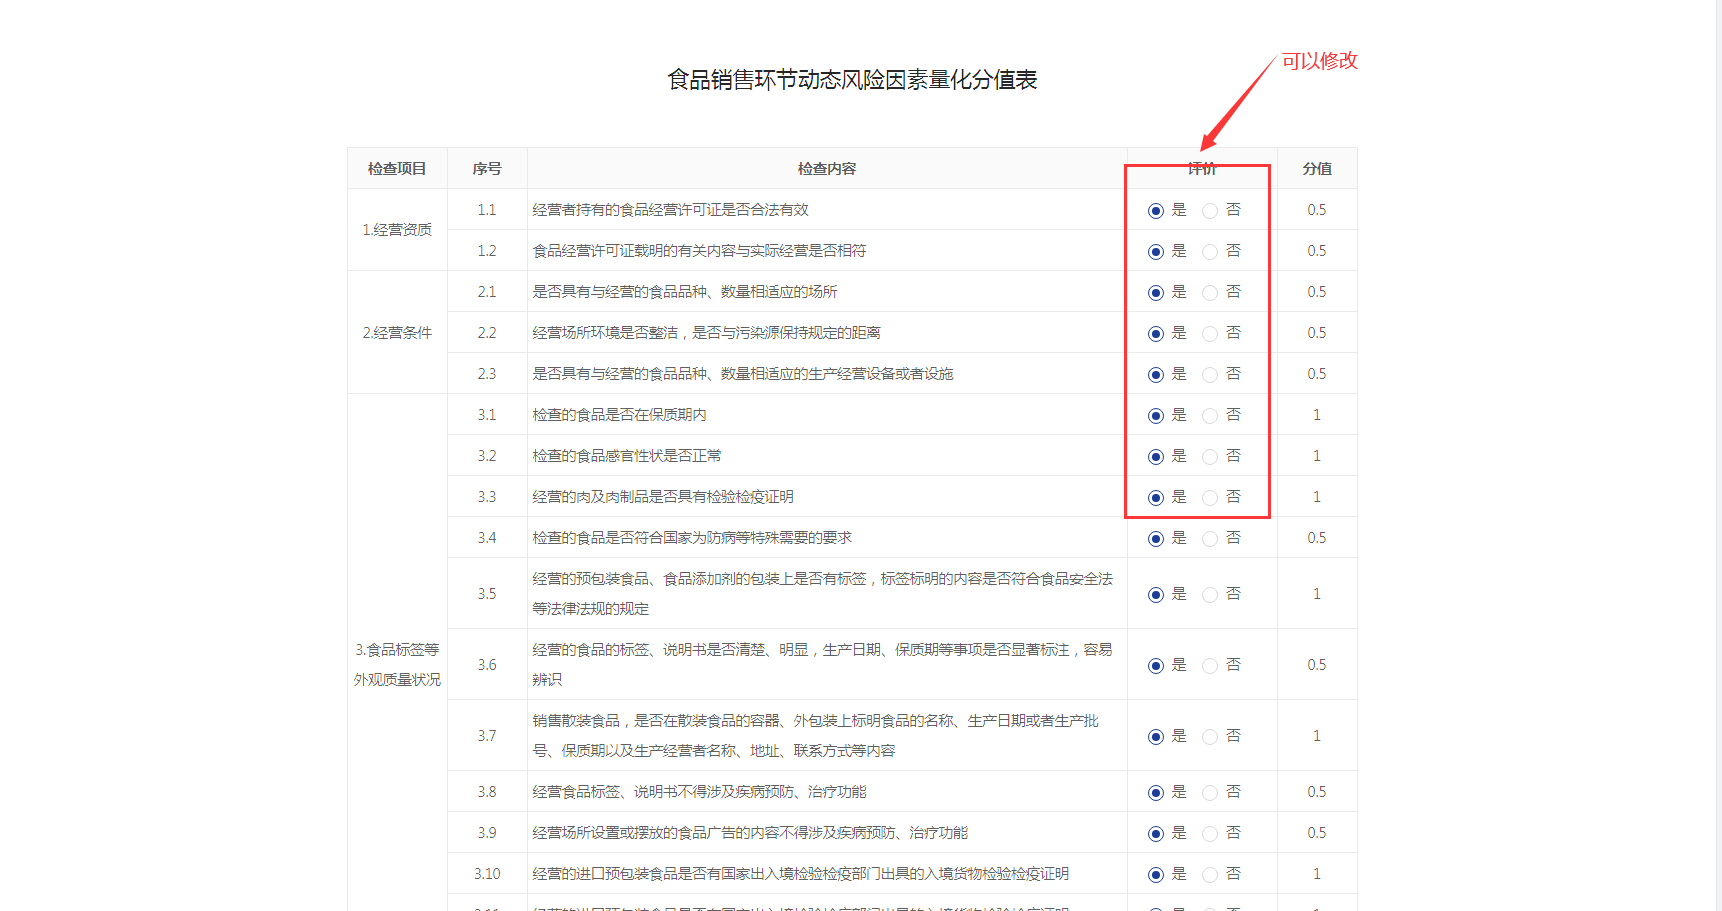Select '是' for item 3.10 imported food certificate
Image resolution: width=1722 pixels, height=911 pixels.
(x=1156, y=875)
